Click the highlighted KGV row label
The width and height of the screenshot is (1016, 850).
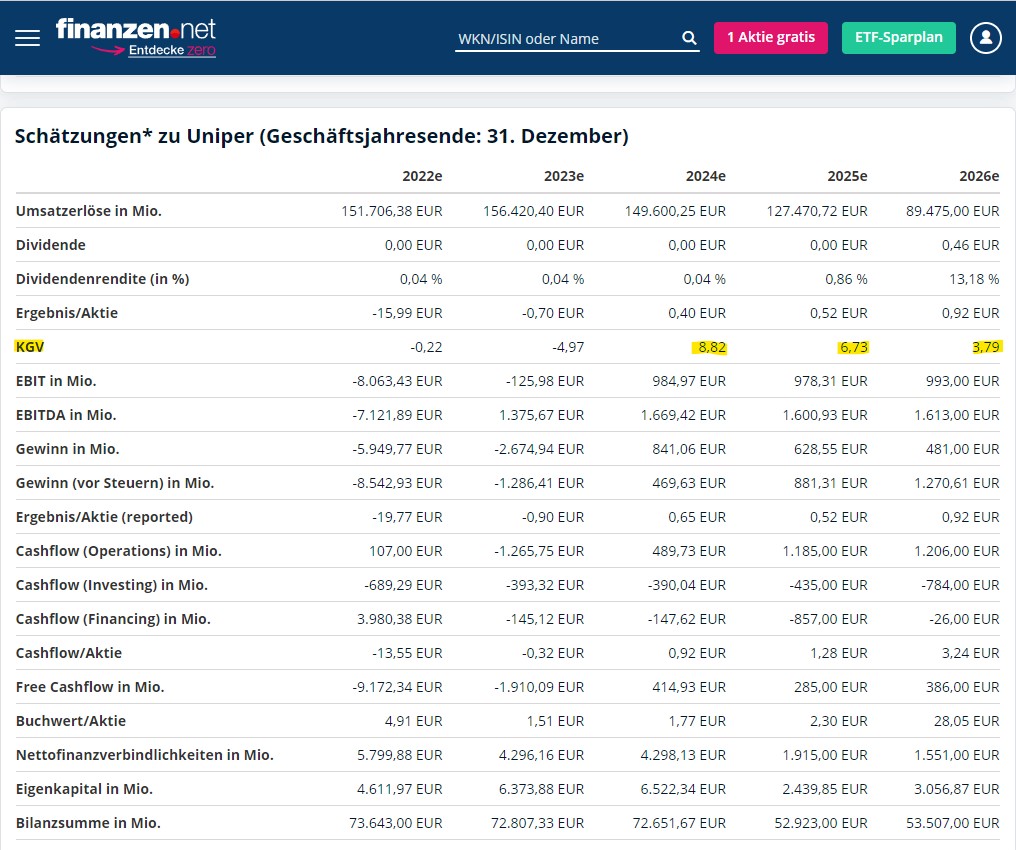[28, 346]
